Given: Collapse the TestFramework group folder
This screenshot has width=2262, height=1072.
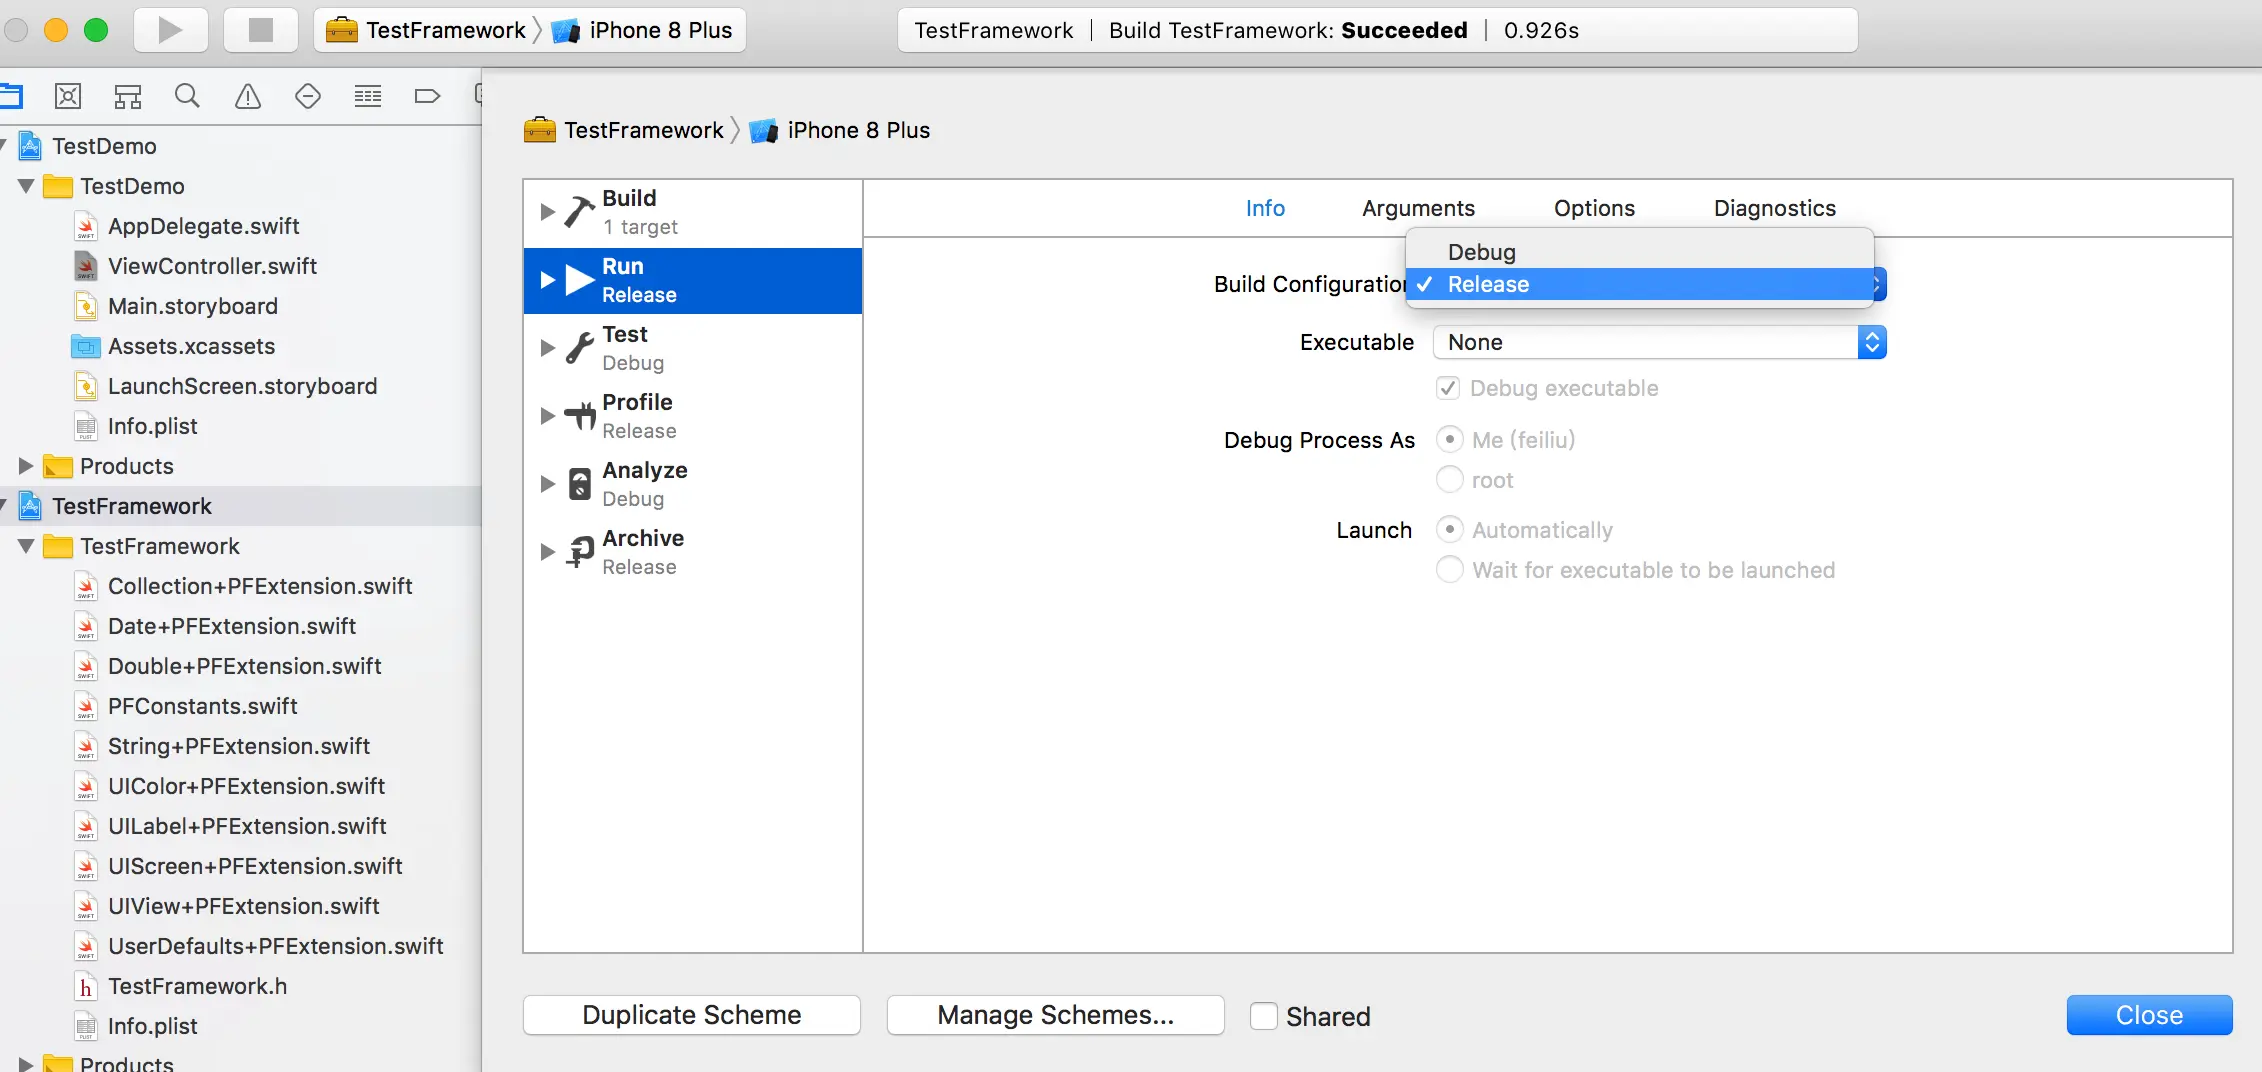Looking at the screenshot, I should point(26,546).
